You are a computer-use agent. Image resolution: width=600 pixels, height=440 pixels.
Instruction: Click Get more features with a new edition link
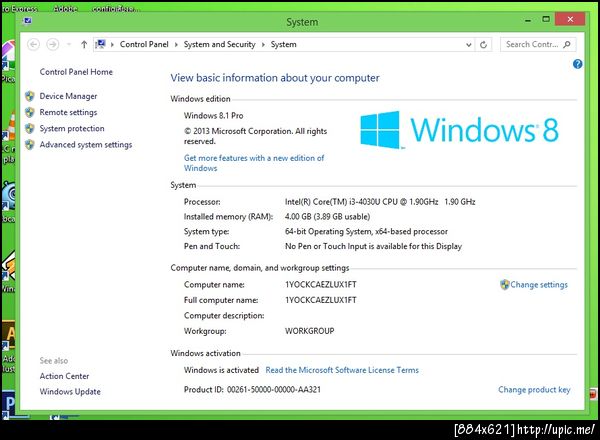[x=254, y=163]
